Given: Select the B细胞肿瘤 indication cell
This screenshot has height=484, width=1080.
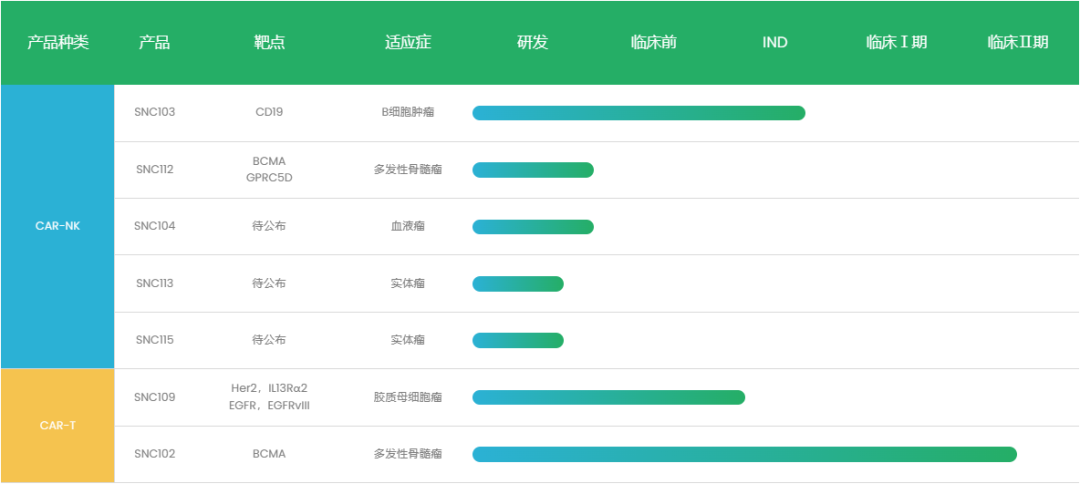Looking at the screenshot, I should 408,112.
